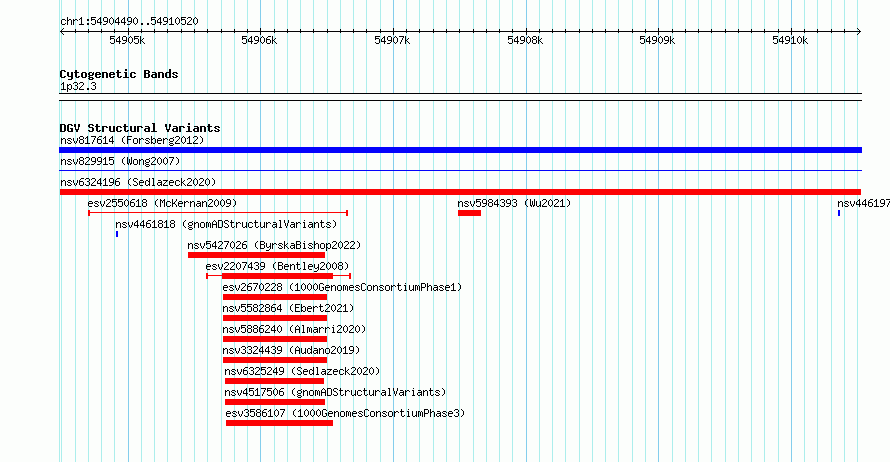Click the 54907k ruler position
The image size is (890, 462).
[392, 40]
